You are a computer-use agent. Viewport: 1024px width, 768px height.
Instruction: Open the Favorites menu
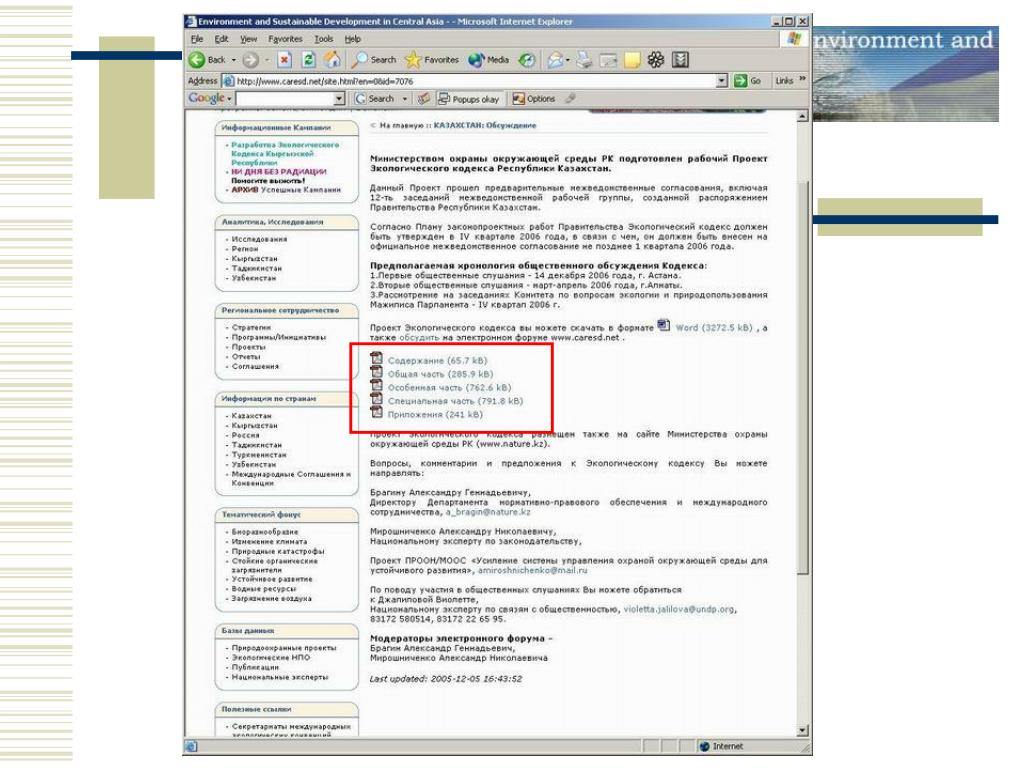tap(285, 39)
